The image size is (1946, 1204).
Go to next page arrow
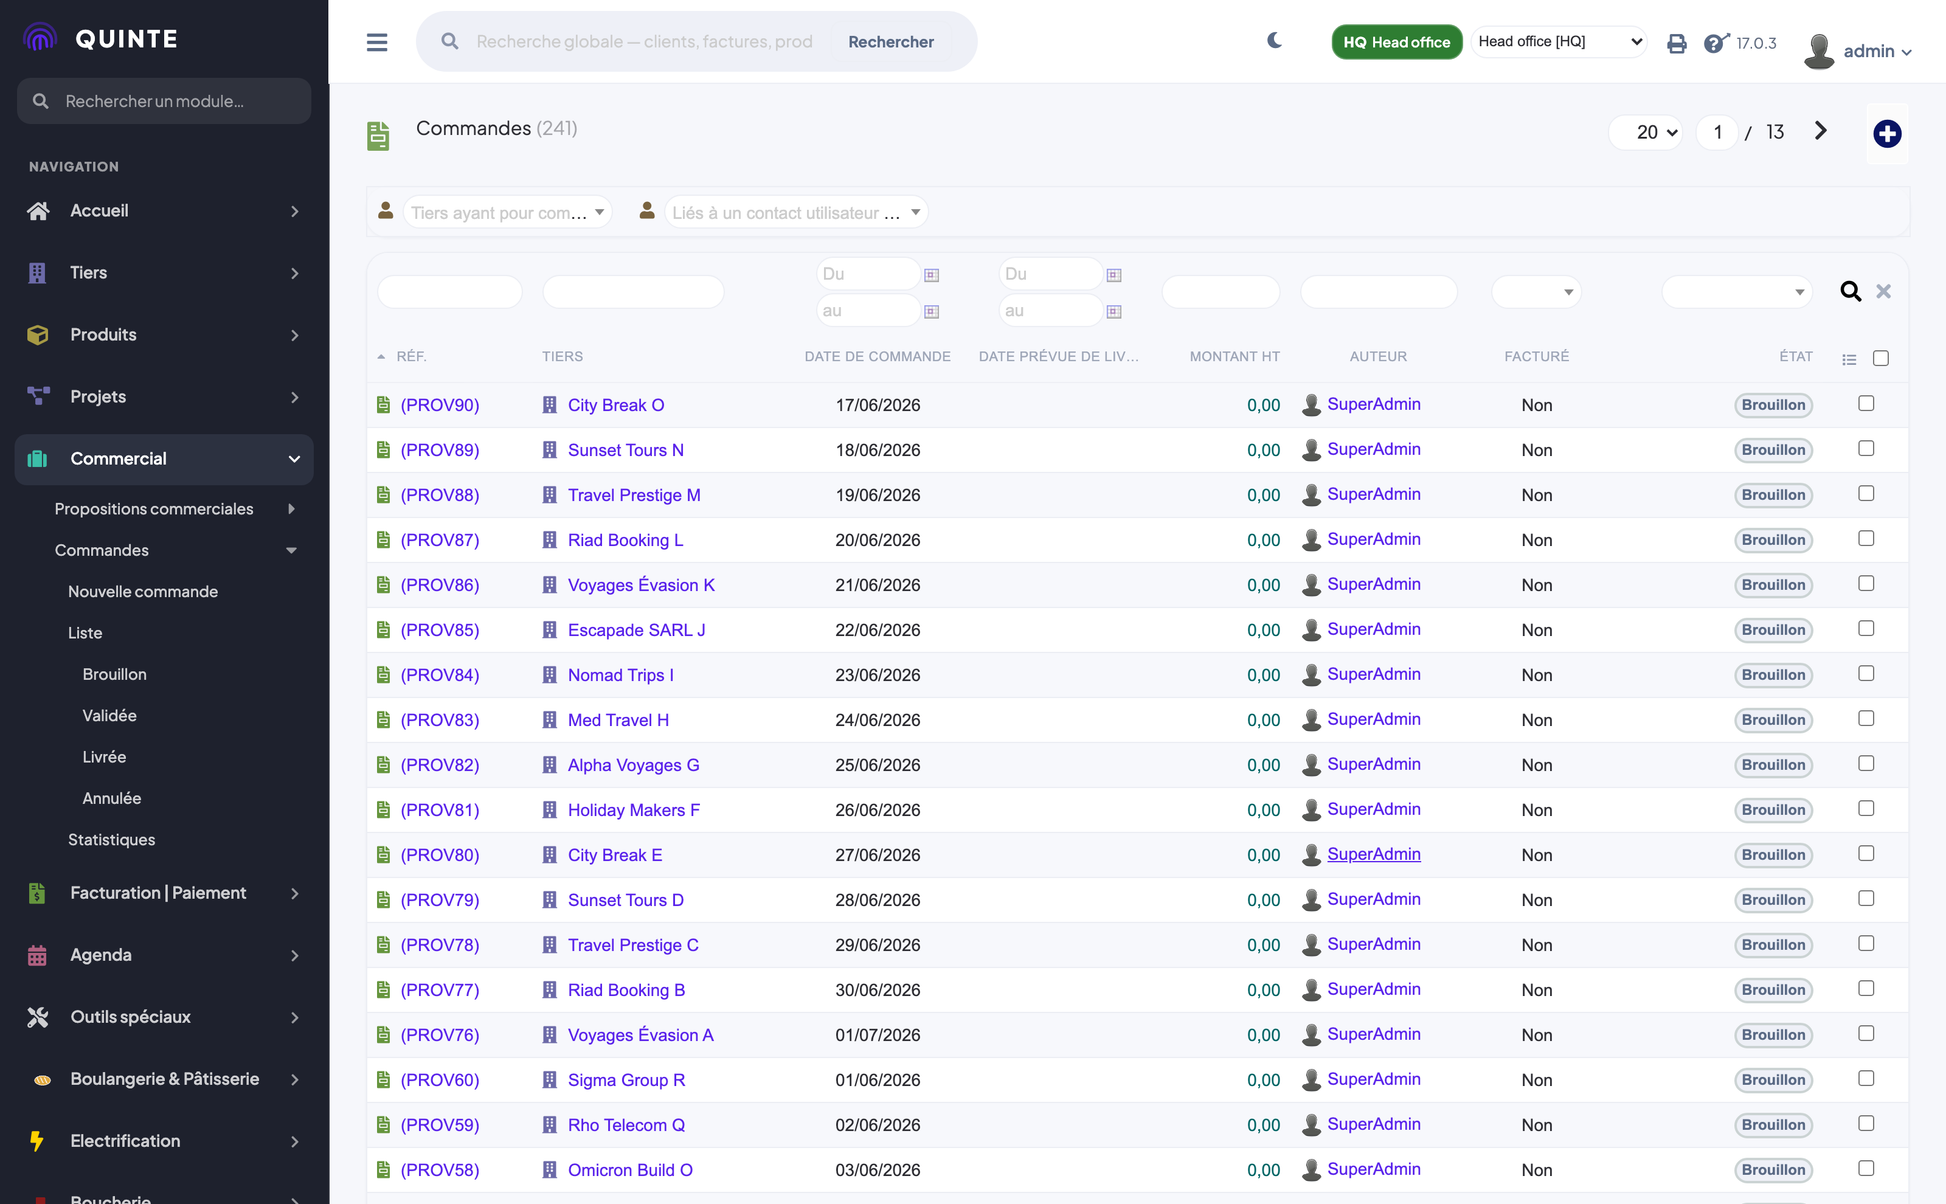1821,131
